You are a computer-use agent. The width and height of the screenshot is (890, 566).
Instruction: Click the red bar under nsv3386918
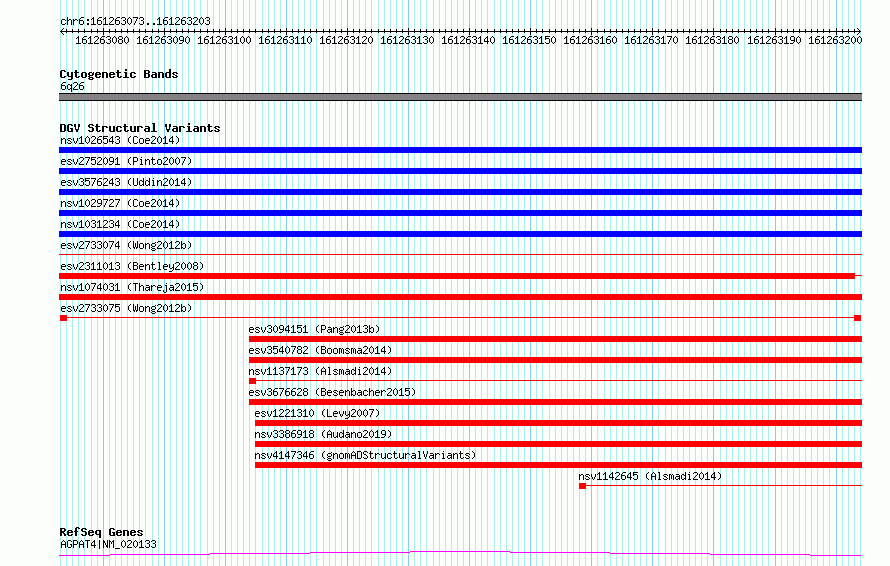(559, 444)
